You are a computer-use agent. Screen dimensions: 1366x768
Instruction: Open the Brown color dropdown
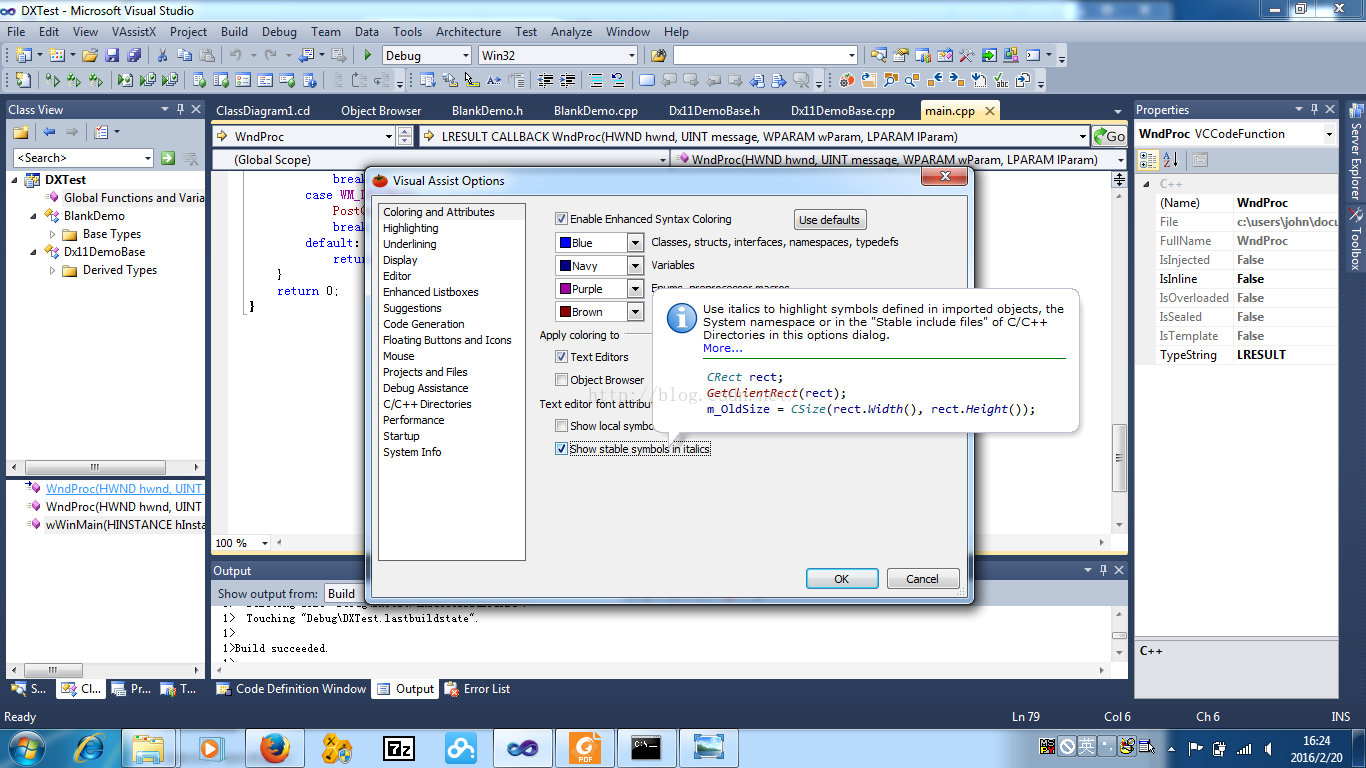click(635, 312)
